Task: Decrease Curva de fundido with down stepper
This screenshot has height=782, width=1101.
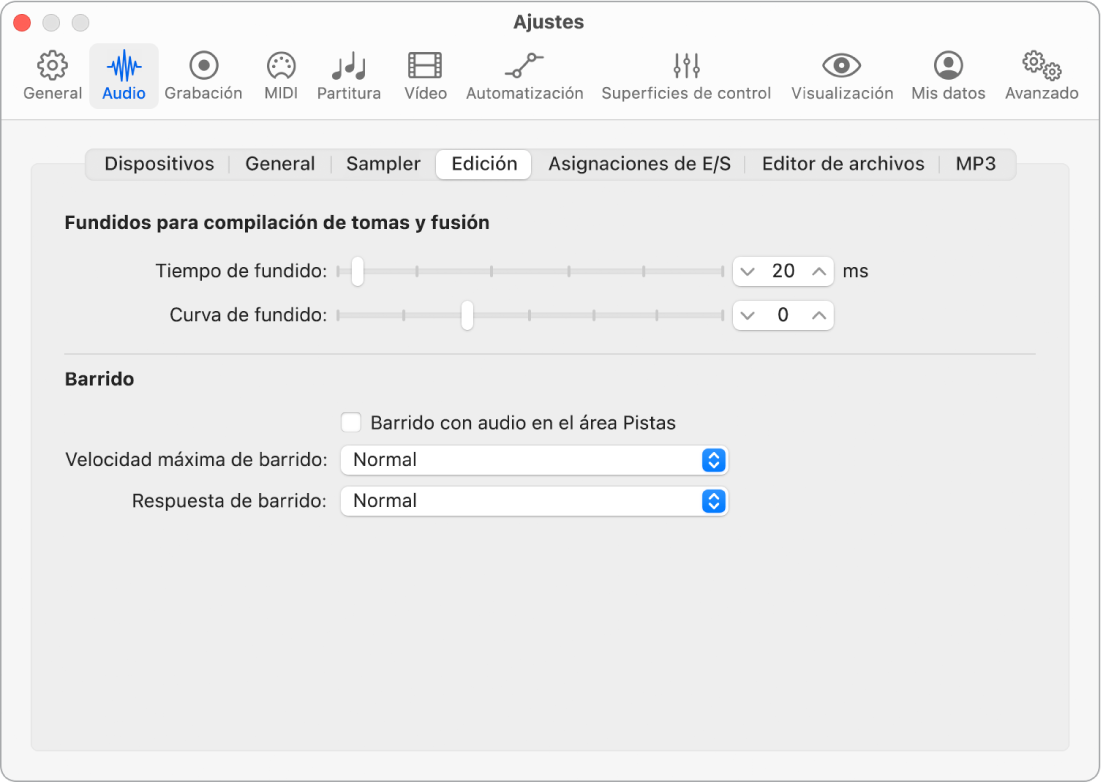Action: coord(749,315)
